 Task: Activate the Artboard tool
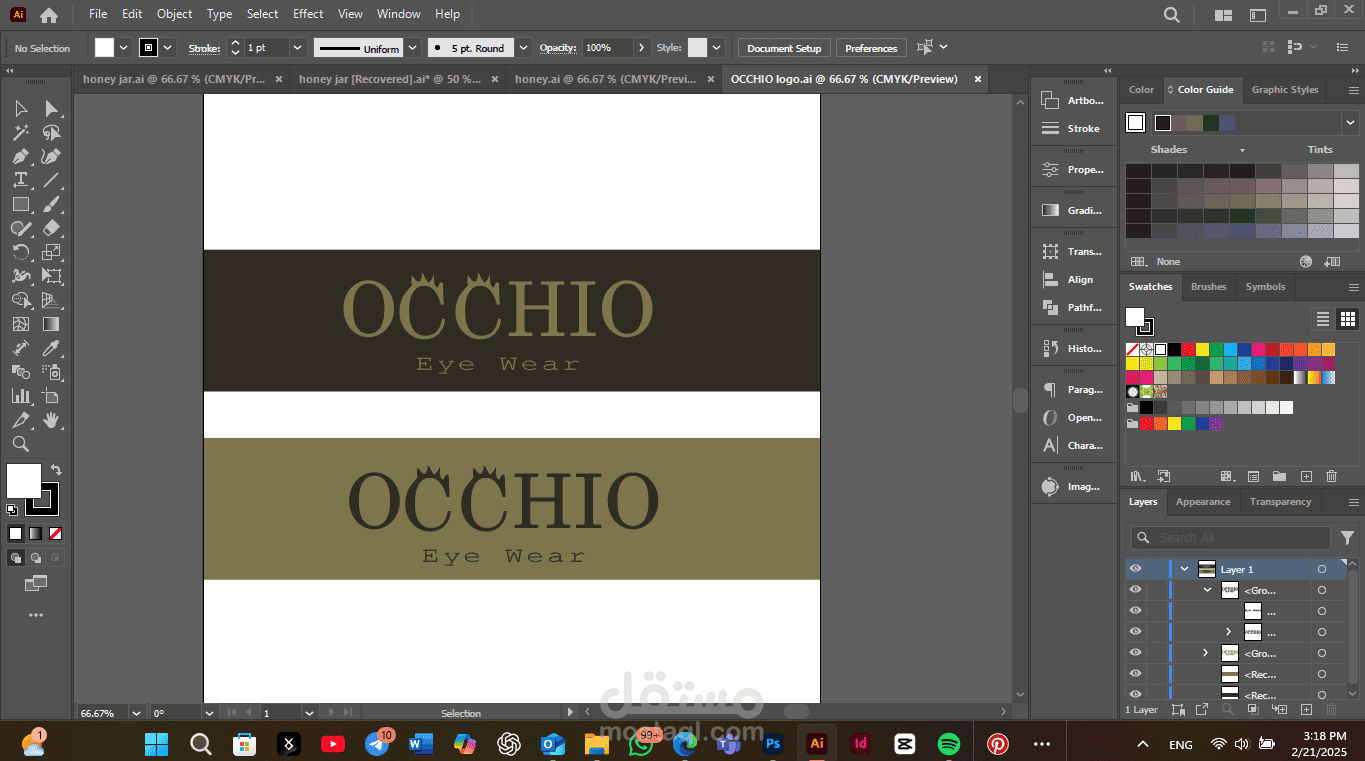click(51, 396)
